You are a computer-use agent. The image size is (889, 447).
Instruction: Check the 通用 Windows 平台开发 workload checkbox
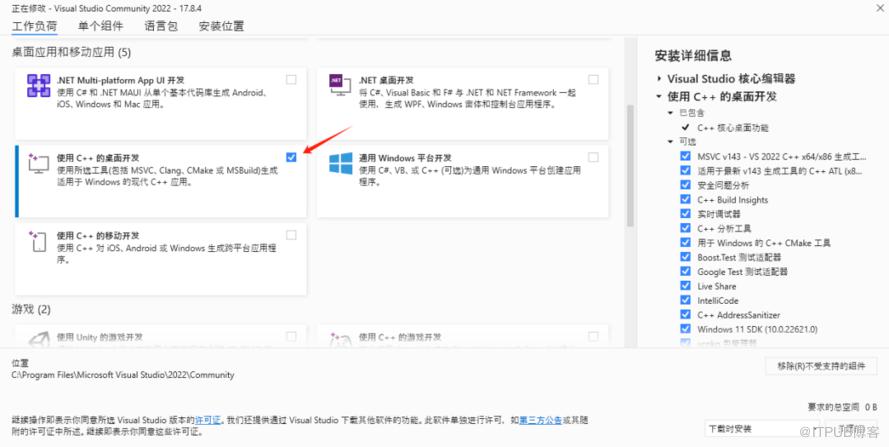[x=593, y=157]
